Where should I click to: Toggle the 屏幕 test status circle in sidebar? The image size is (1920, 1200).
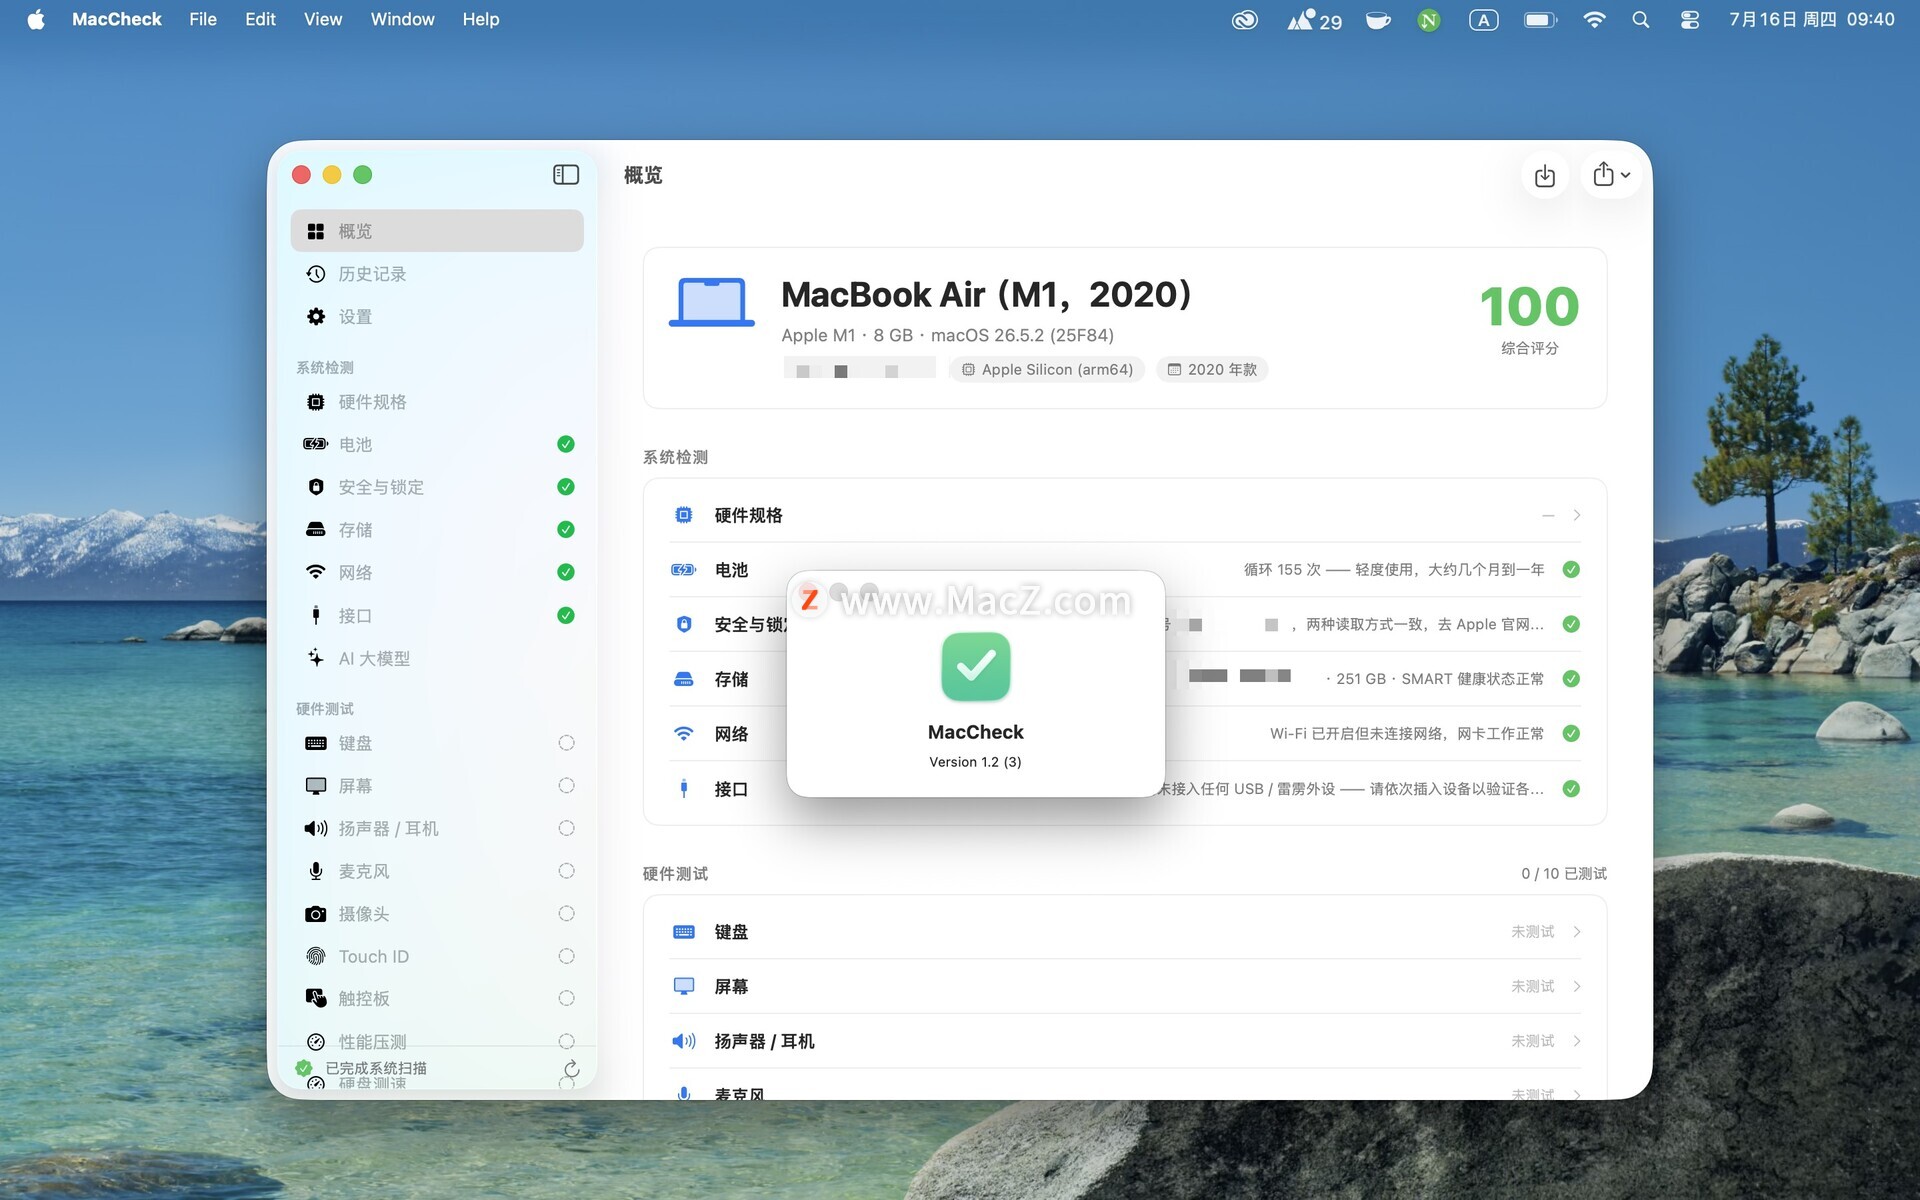(x=566, y=786)
